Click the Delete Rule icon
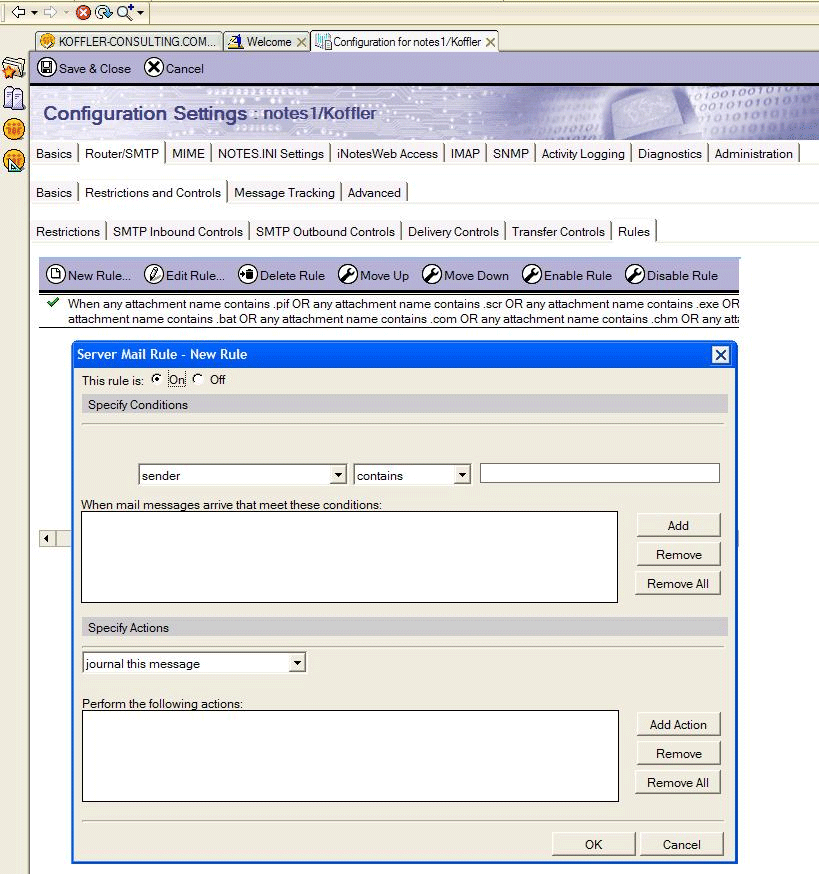 (x=248, y=275)
